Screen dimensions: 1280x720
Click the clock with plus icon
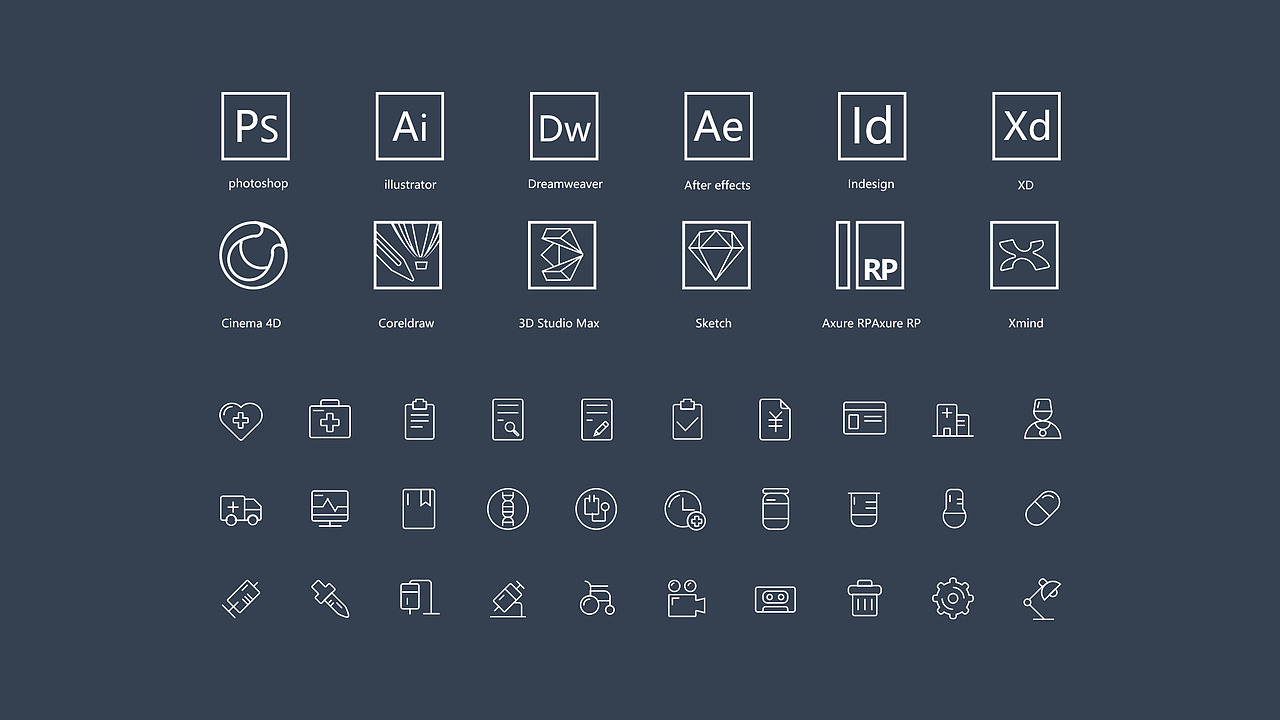click(x=685, y=510)
